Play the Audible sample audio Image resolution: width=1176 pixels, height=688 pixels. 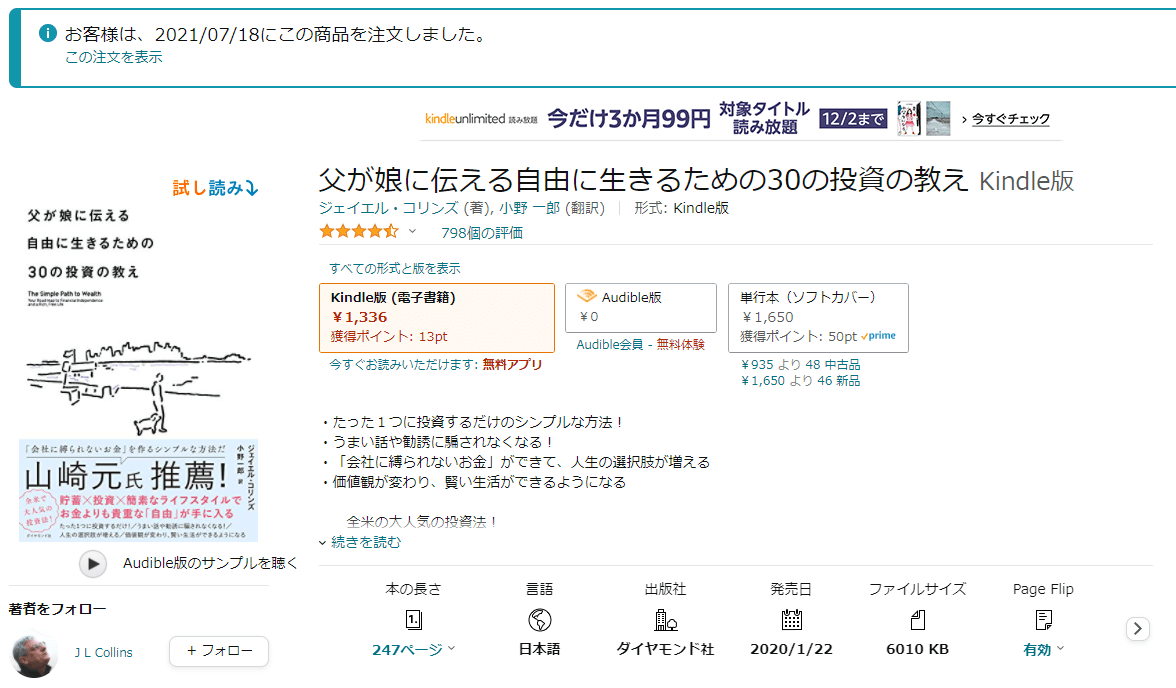[93, 563]
